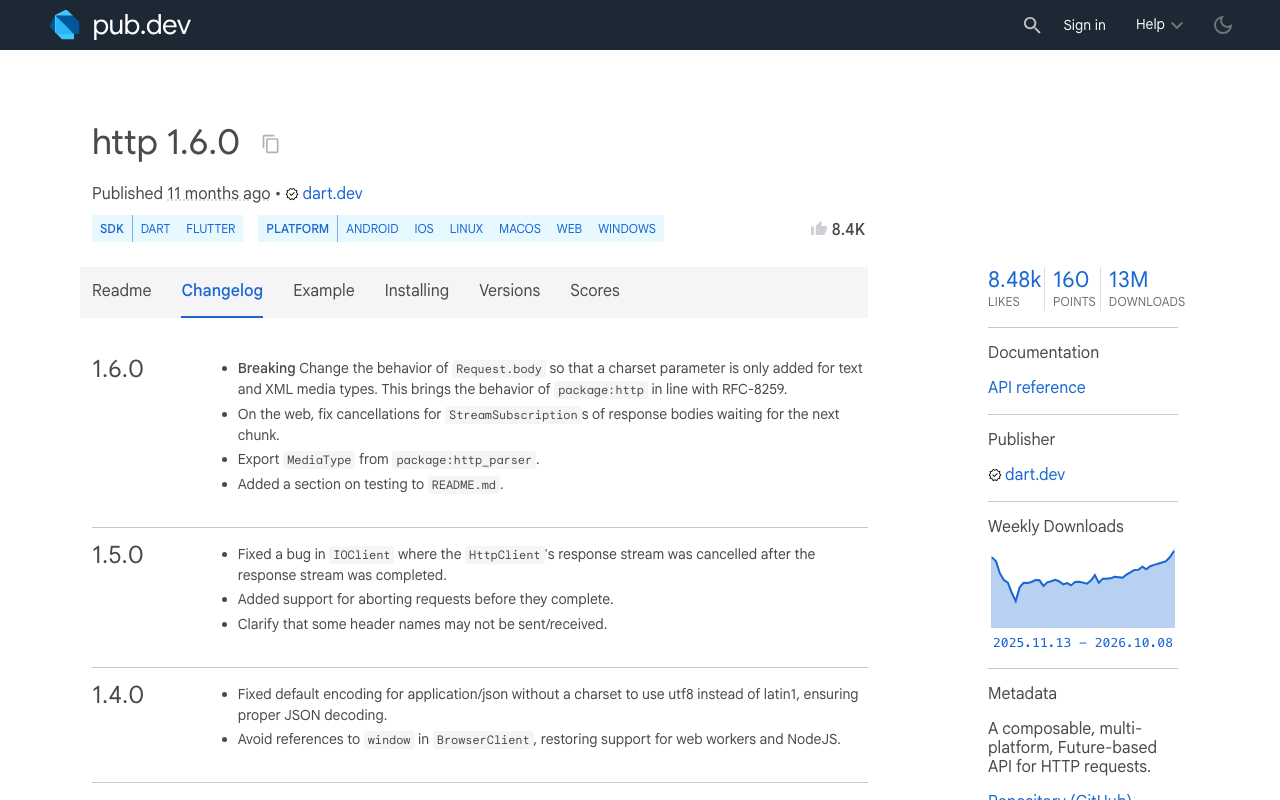The height and width of the screenshot is (800, 1280).
Task: Select the DART SDK tag
Action: (x=155, y=229)
